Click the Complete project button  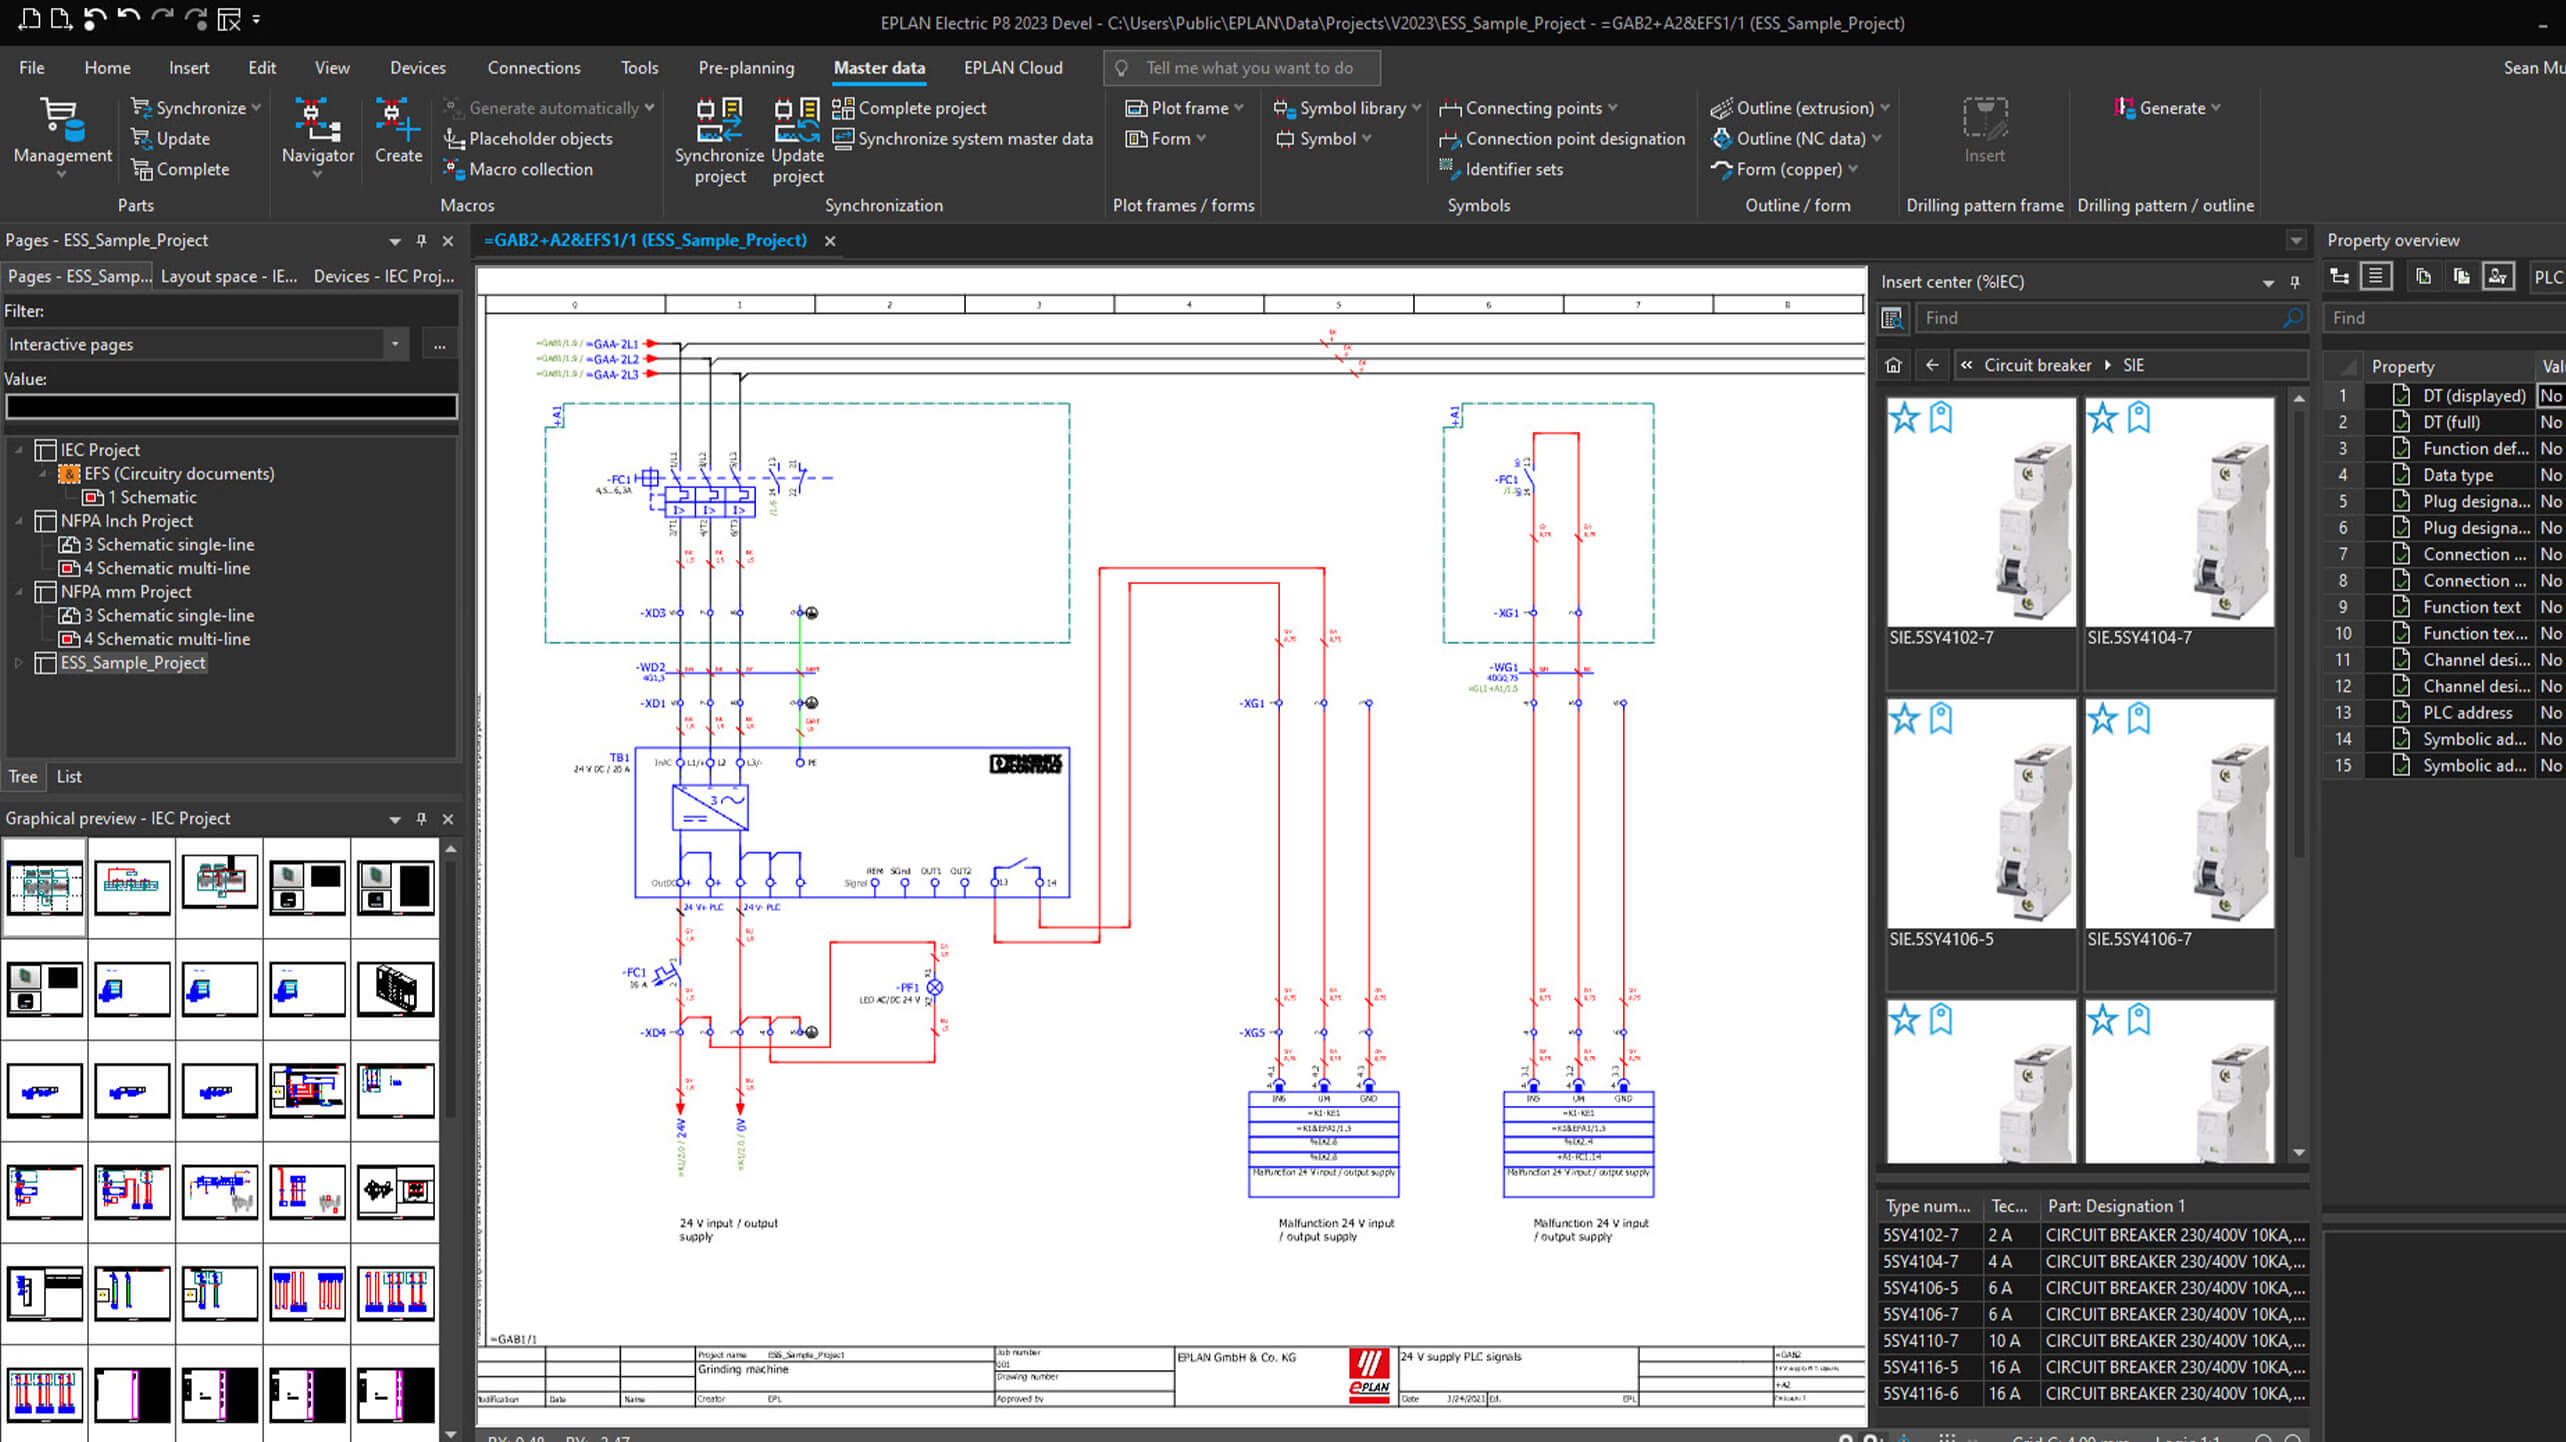coord(909,108)
